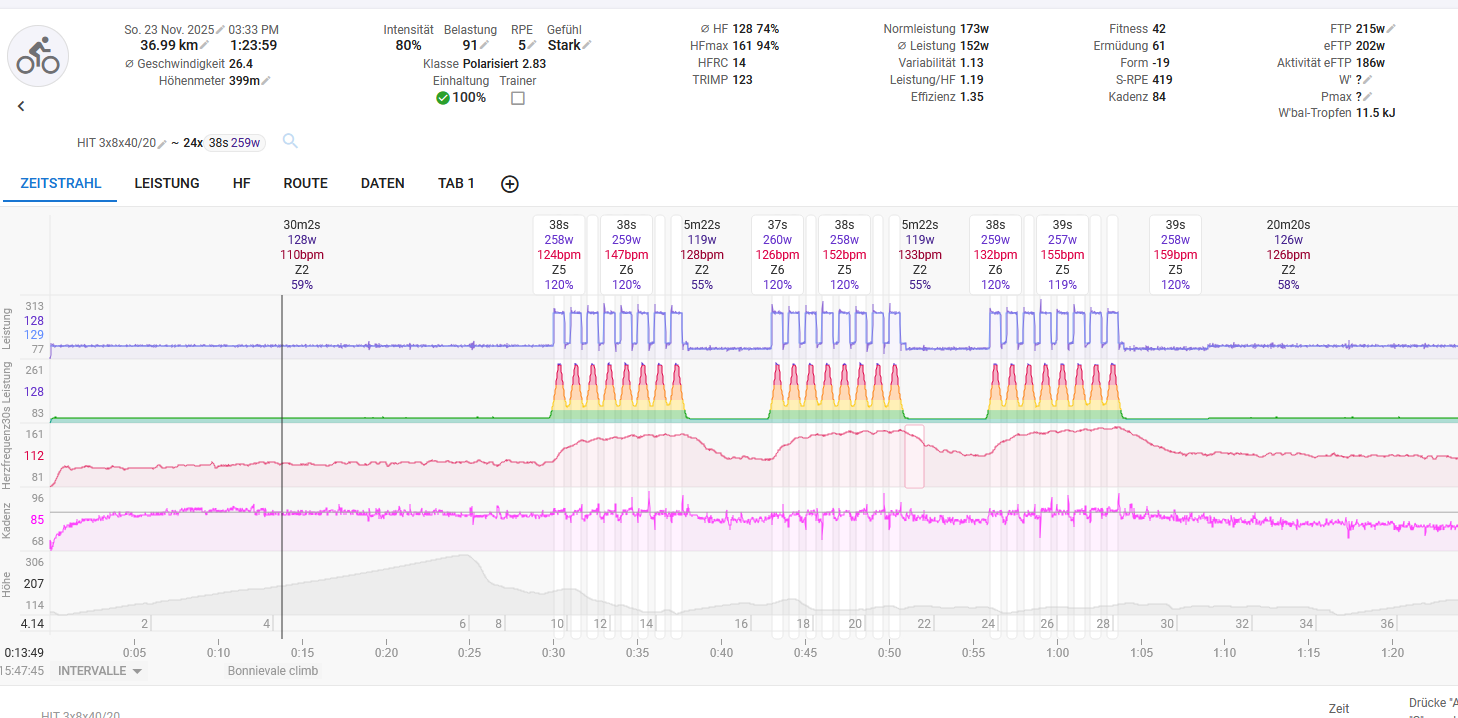Select the DATEN tab
Image resolution: width=1458 pixels, height=718 pixels.
382,184
